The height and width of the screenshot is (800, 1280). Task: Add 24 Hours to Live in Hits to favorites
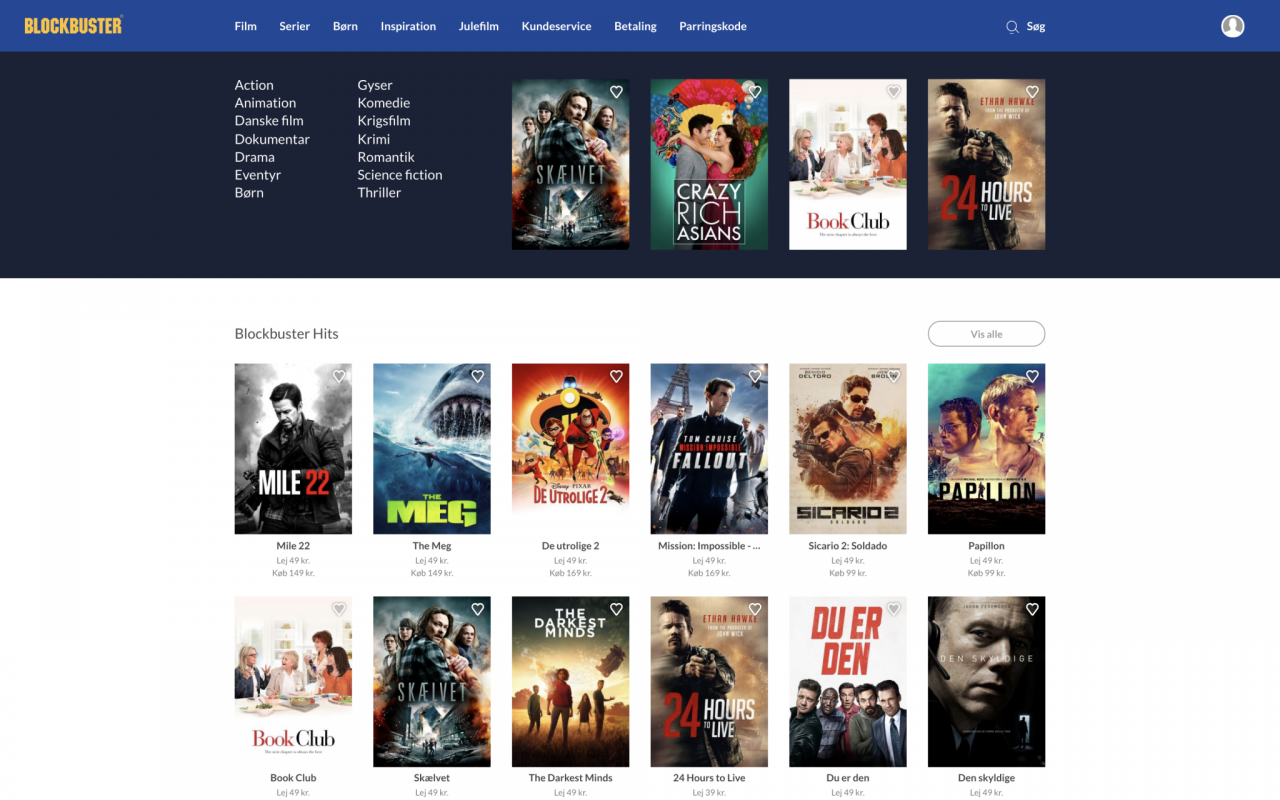tap(755, 609)
